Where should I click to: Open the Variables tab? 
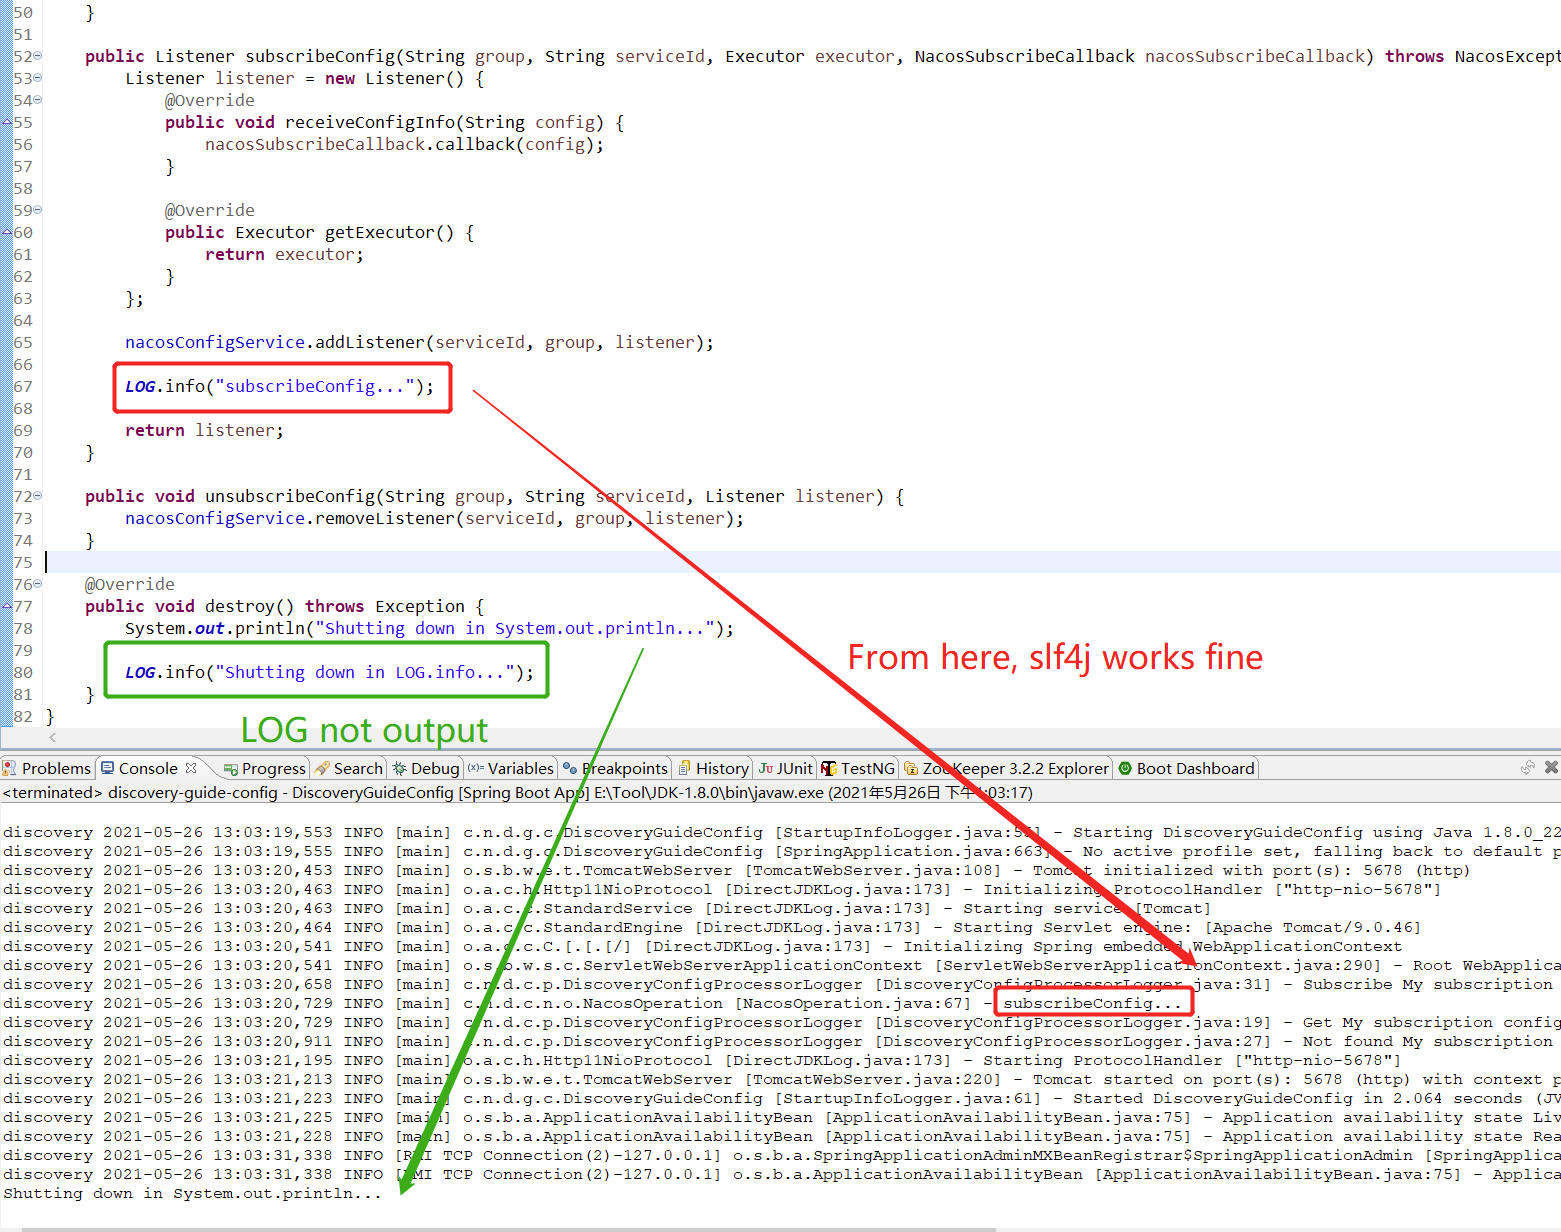511,768
